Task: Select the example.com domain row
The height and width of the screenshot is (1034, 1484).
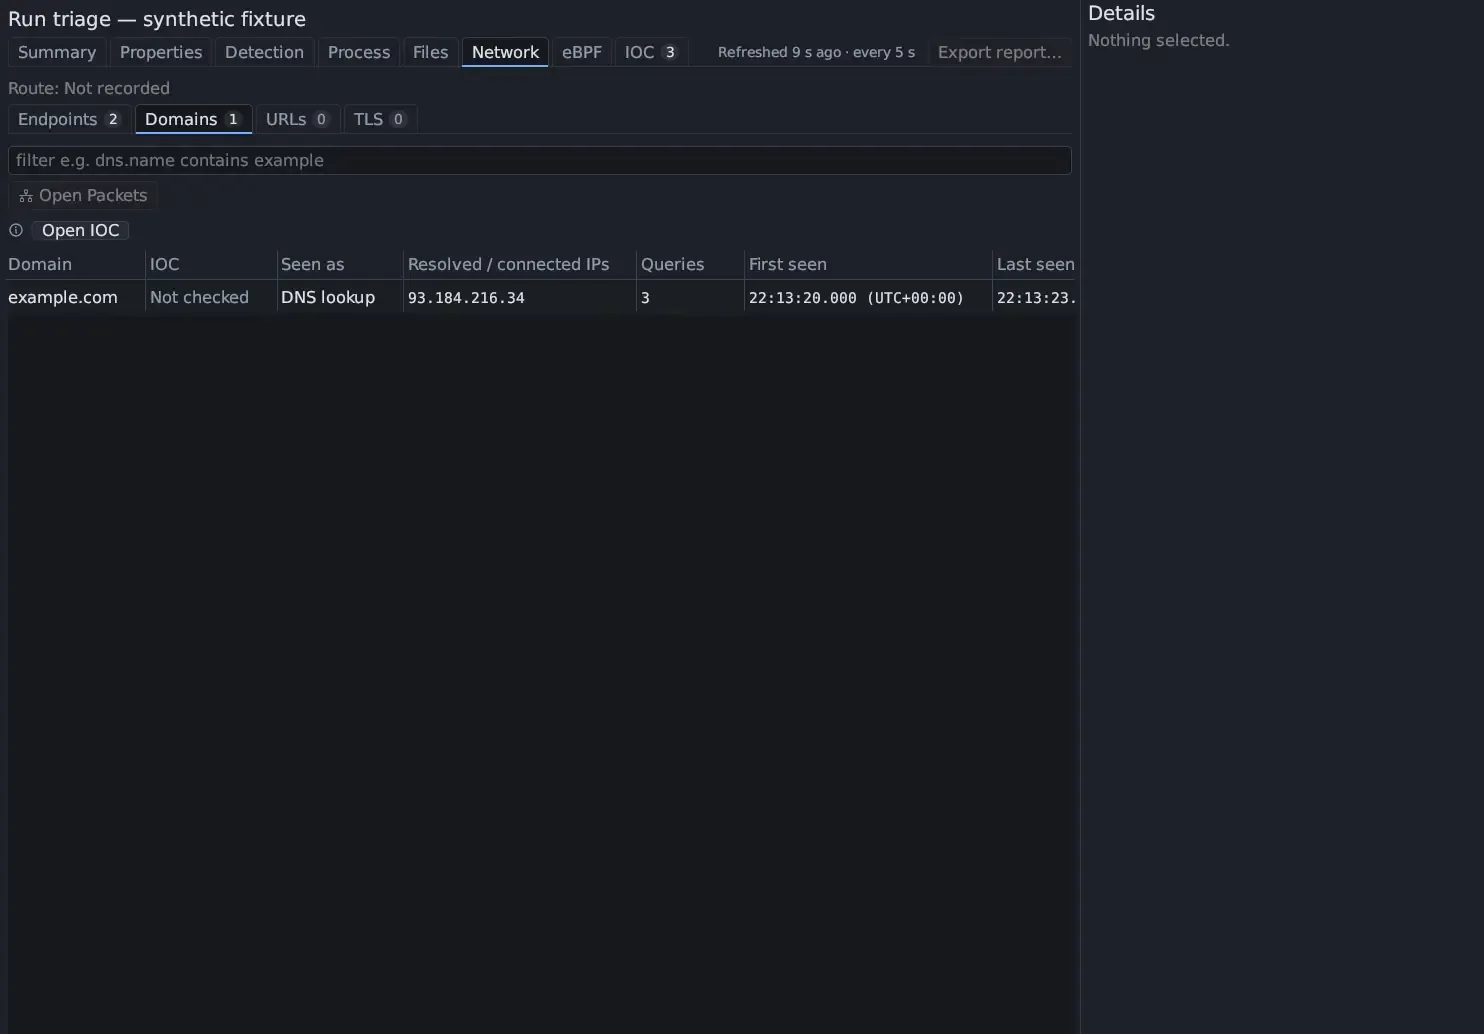Action: 543,297
